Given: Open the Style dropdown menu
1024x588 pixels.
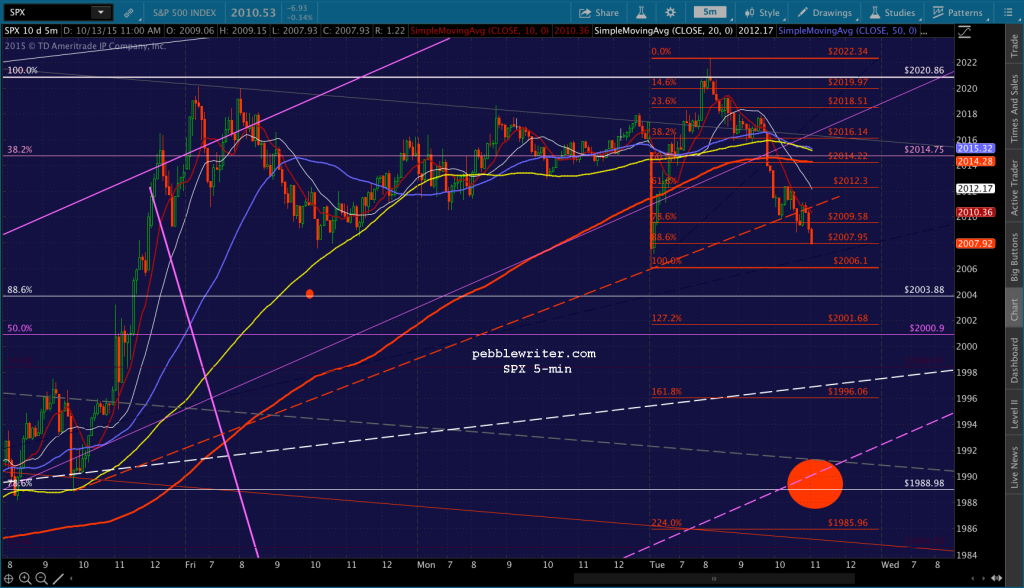Looking at the screenshot, I should point(761,12).
